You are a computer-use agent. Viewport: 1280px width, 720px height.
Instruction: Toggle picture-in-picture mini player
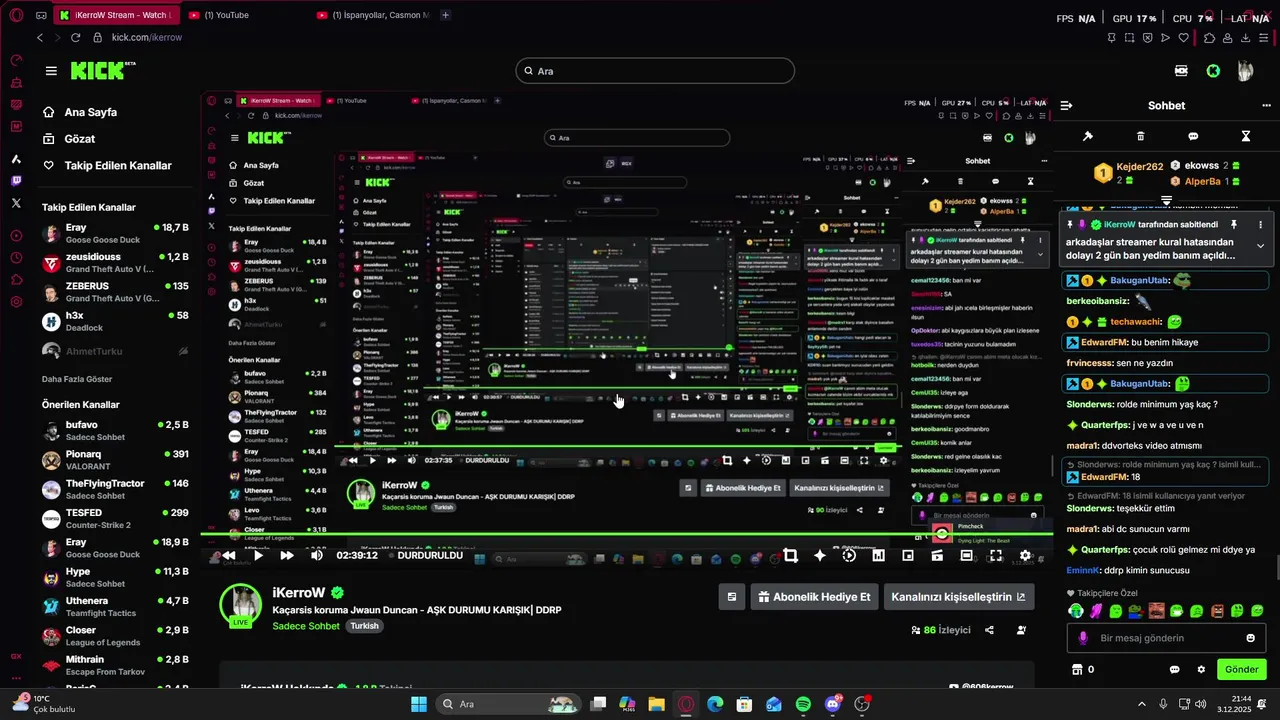tap(908, 555)
